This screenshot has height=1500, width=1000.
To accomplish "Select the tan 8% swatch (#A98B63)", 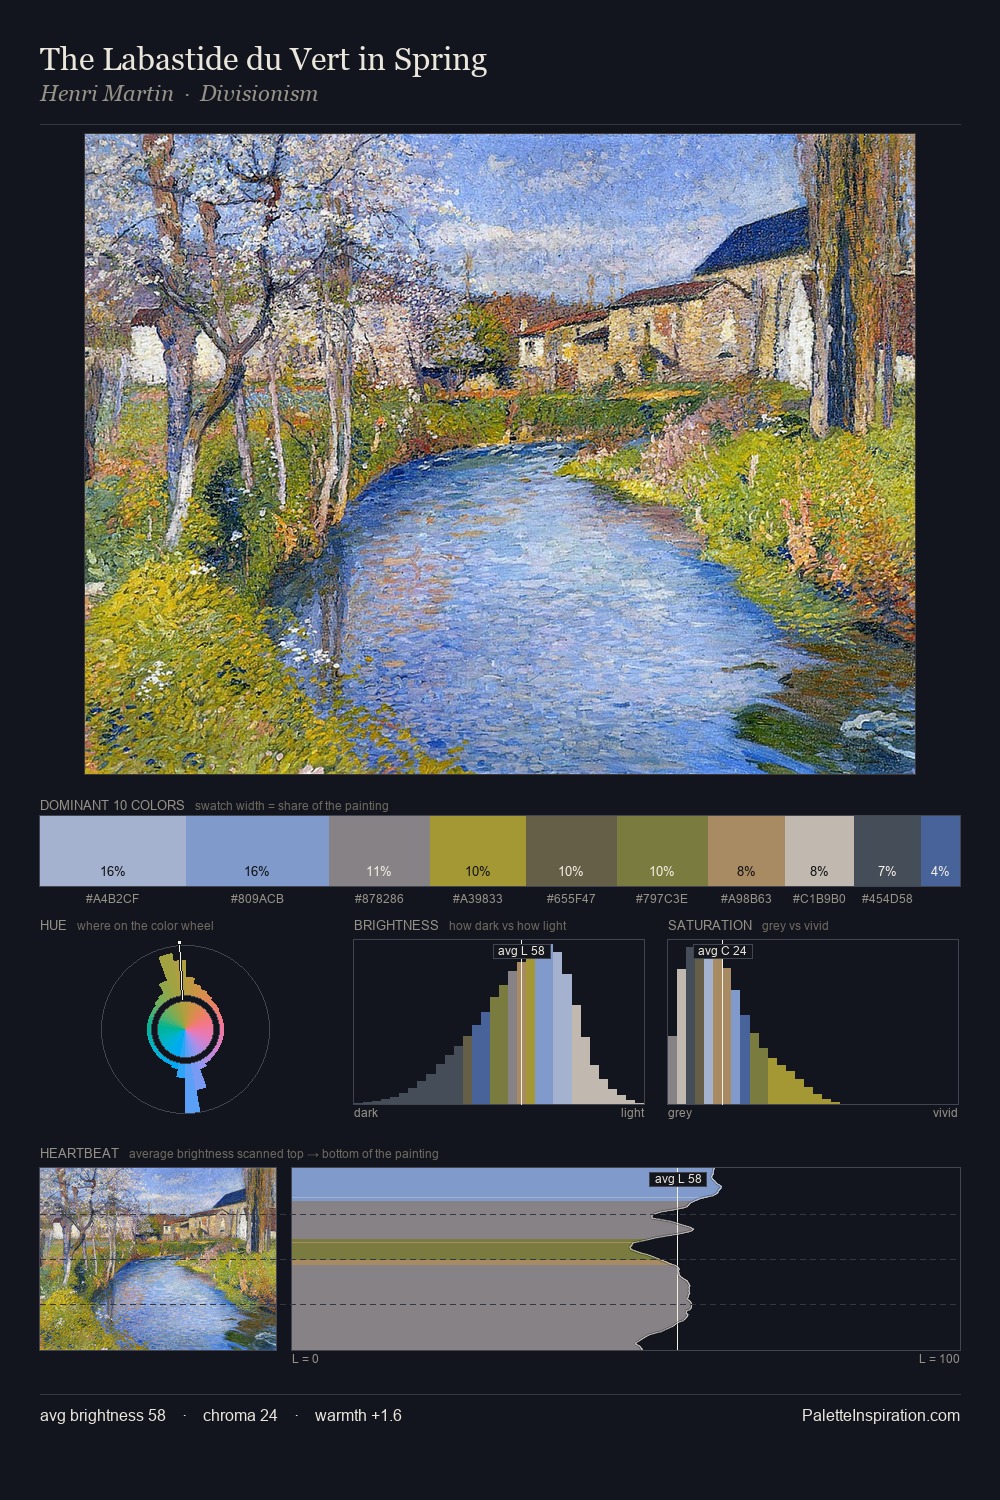I will (x=746, y=851).
